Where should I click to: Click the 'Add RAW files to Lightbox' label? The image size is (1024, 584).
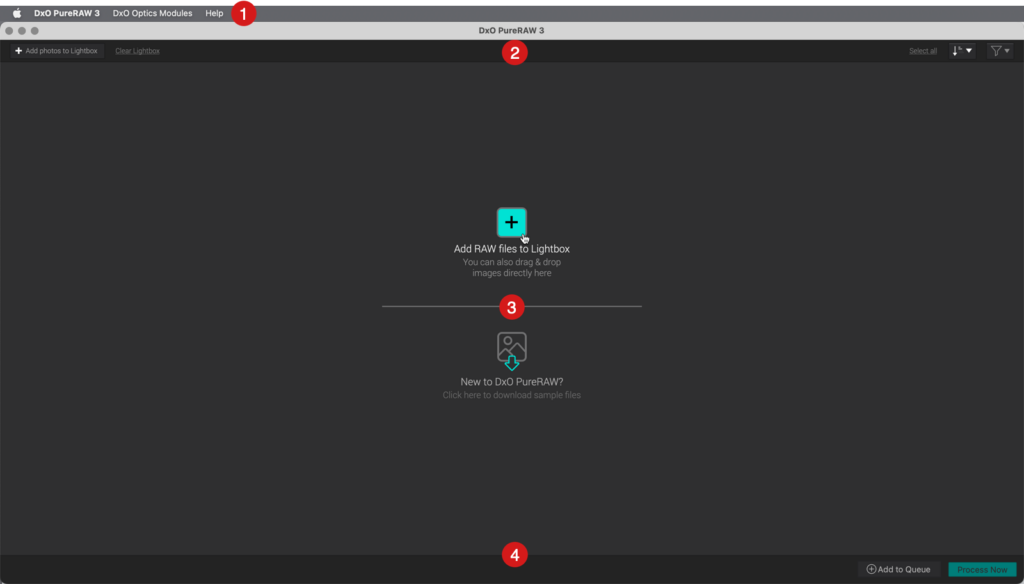(511, 249)
